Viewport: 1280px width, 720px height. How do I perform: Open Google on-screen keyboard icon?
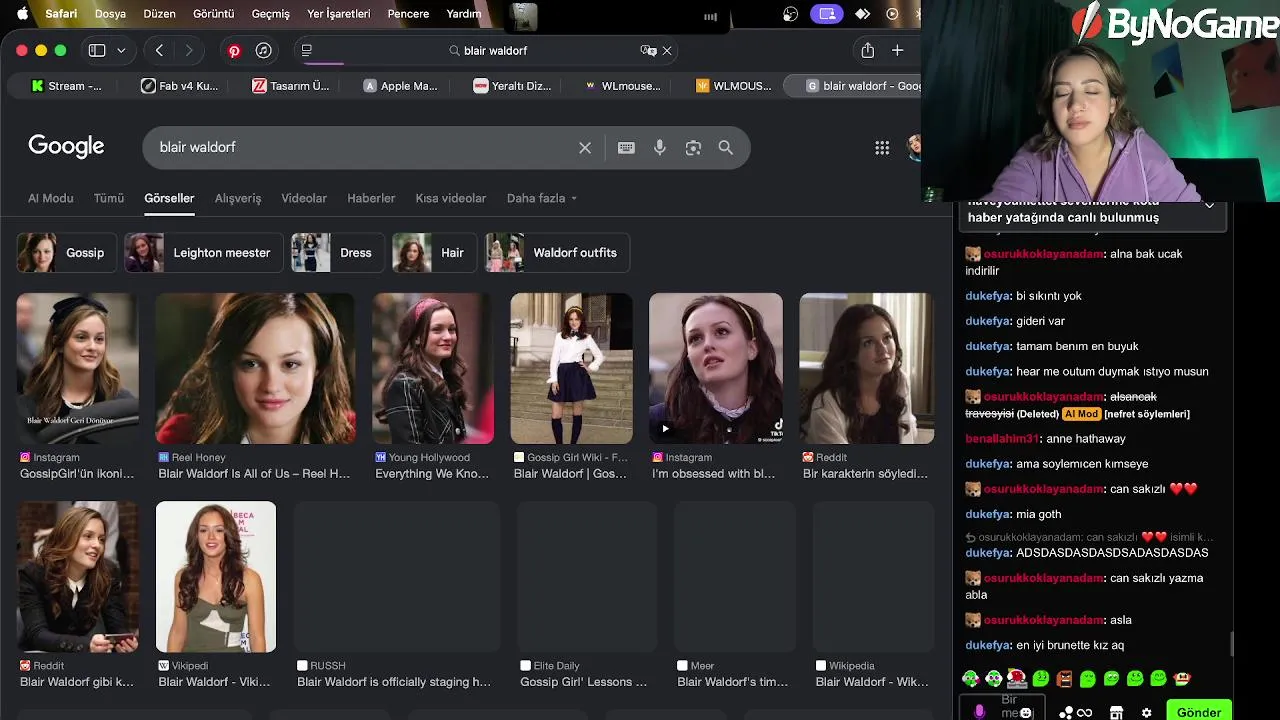coord(626,148)
